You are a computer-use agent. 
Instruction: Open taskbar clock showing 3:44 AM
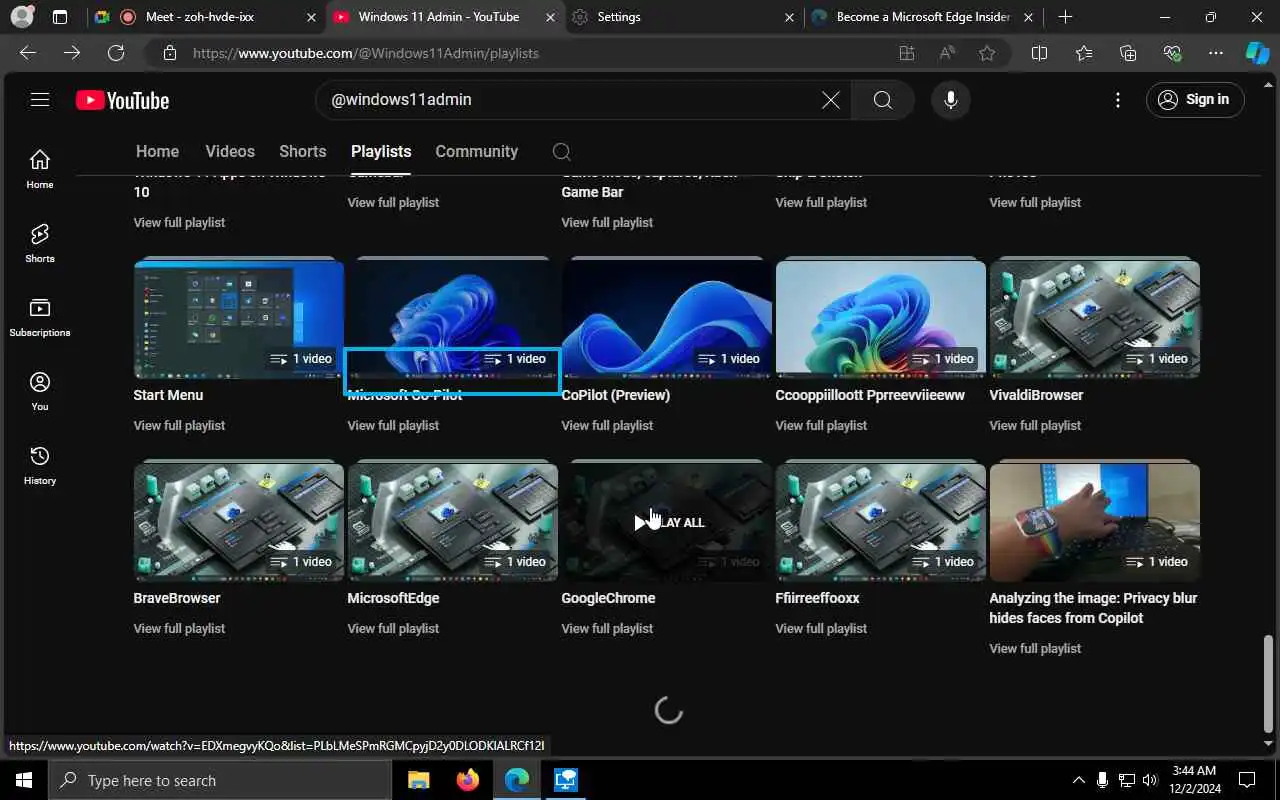coord(1193,780)
